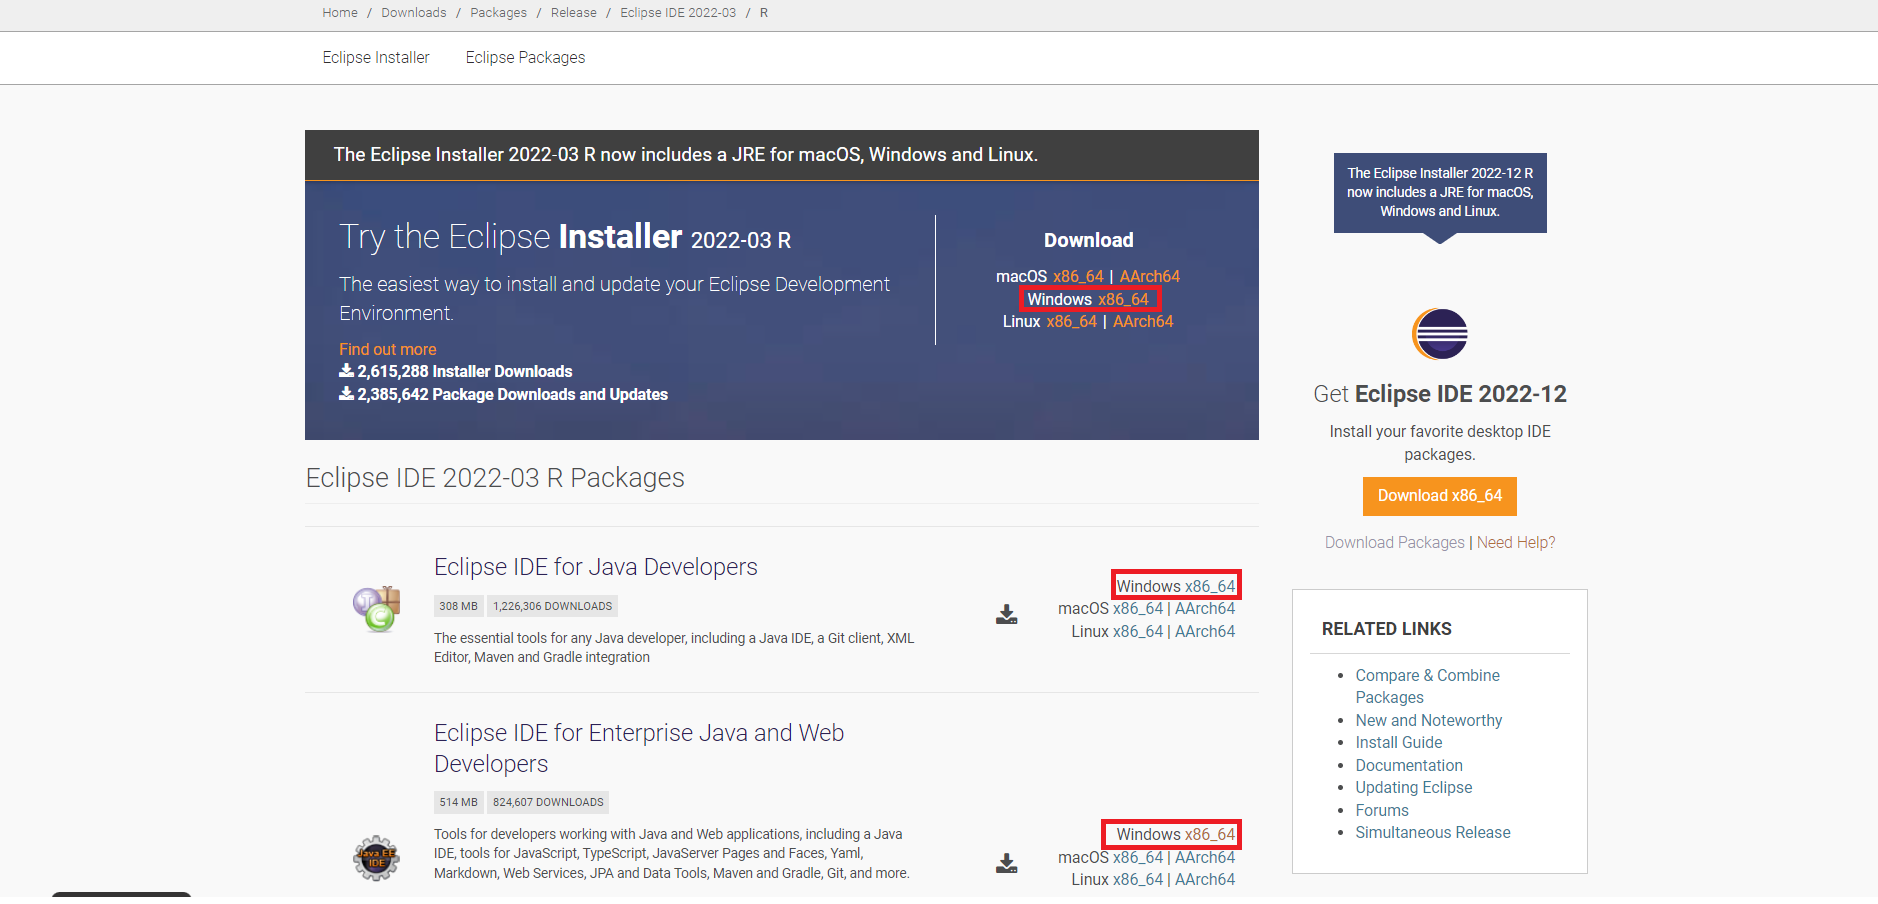Download Enterprise Java package for macOS AArch64

1205,857
